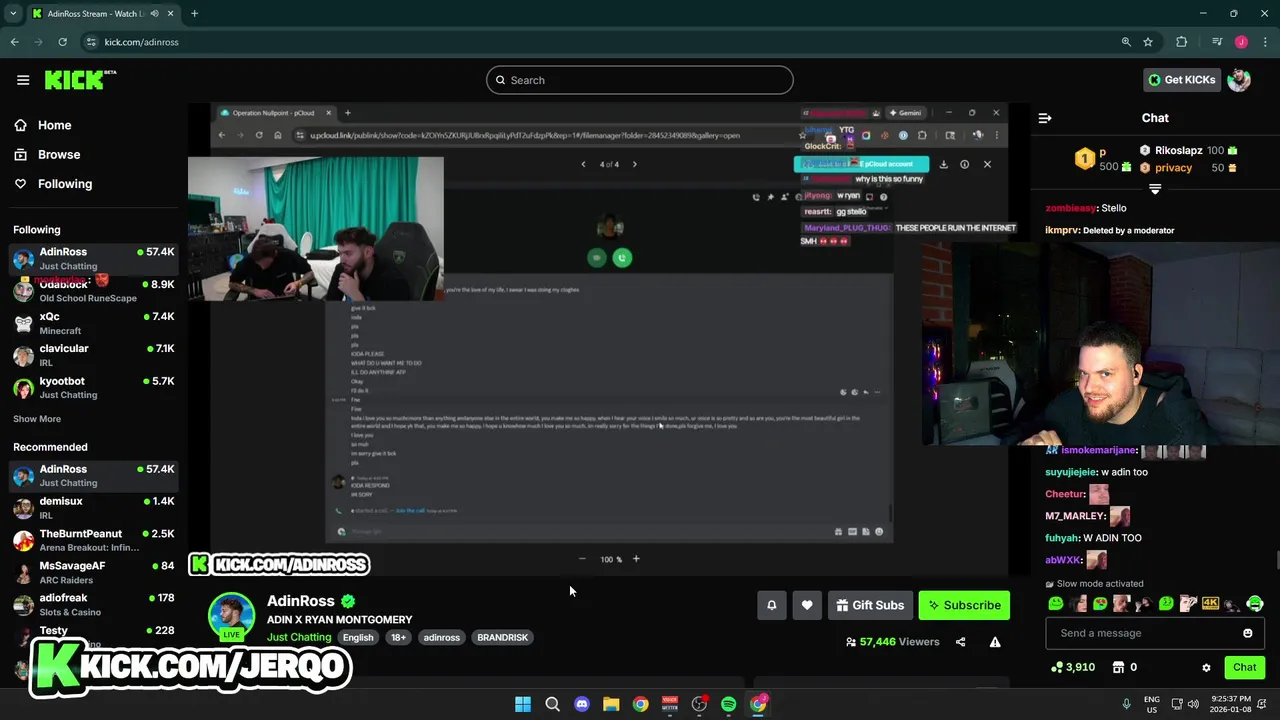
Task: Insert the heart-eyes green emote
Action: coord(1100,603)
